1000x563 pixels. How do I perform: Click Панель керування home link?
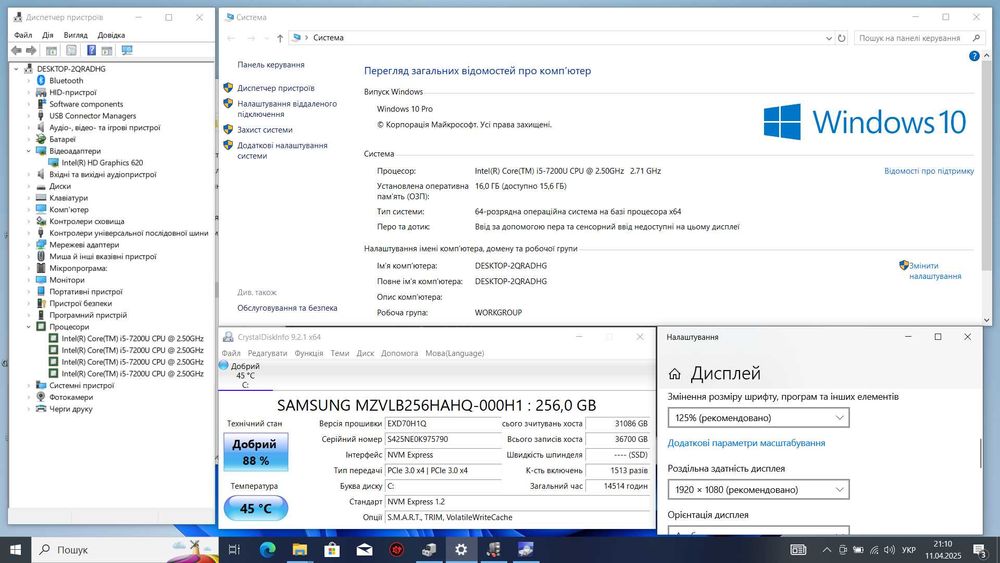click(x=270, y=64)
